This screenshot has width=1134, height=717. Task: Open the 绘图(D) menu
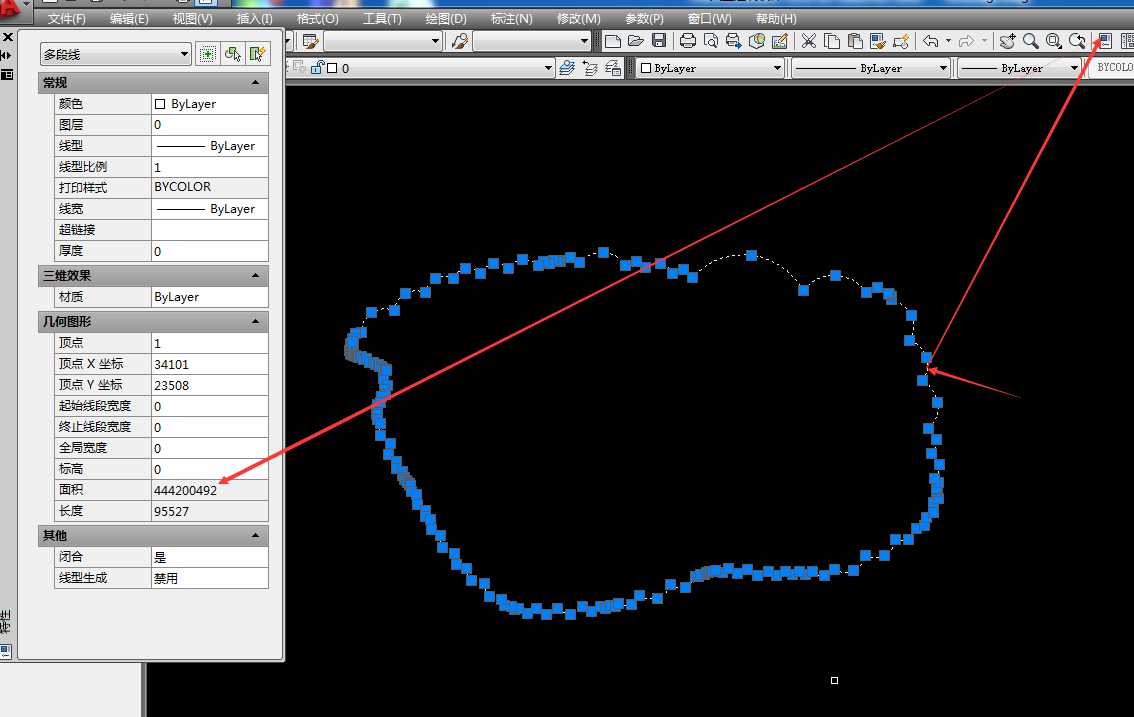[x=446, y=19]
